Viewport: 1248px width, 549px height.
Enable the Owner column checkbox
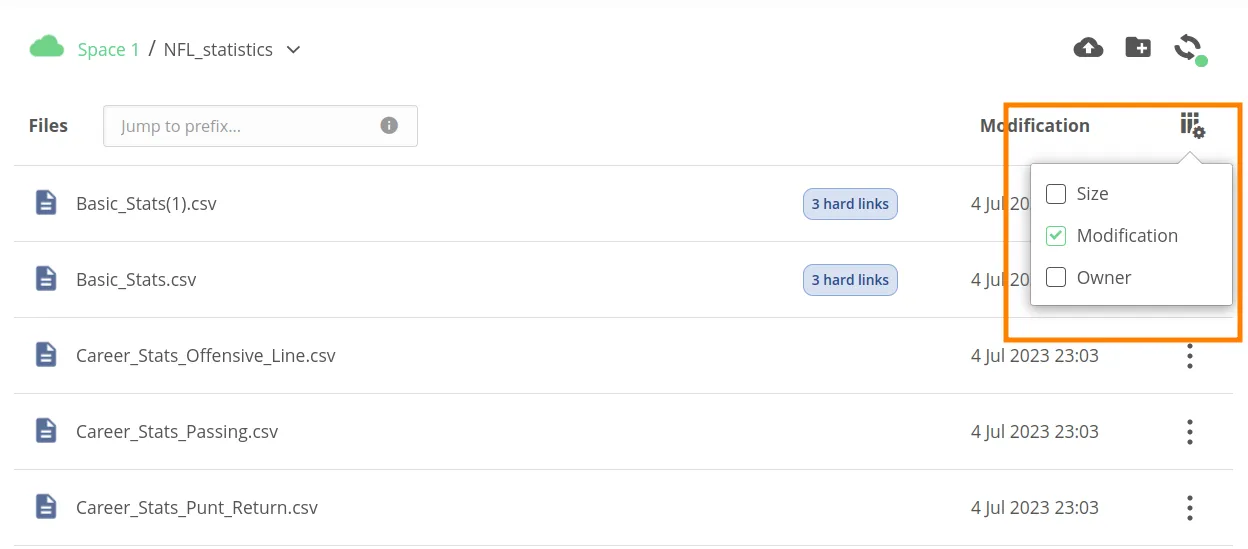pos(1056,278)
